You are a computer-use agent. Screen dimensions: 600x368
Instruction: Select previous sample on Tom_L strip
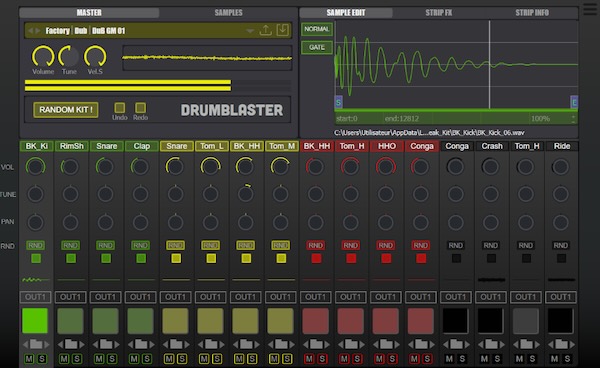pyautogui.click(x=201, y=344)
